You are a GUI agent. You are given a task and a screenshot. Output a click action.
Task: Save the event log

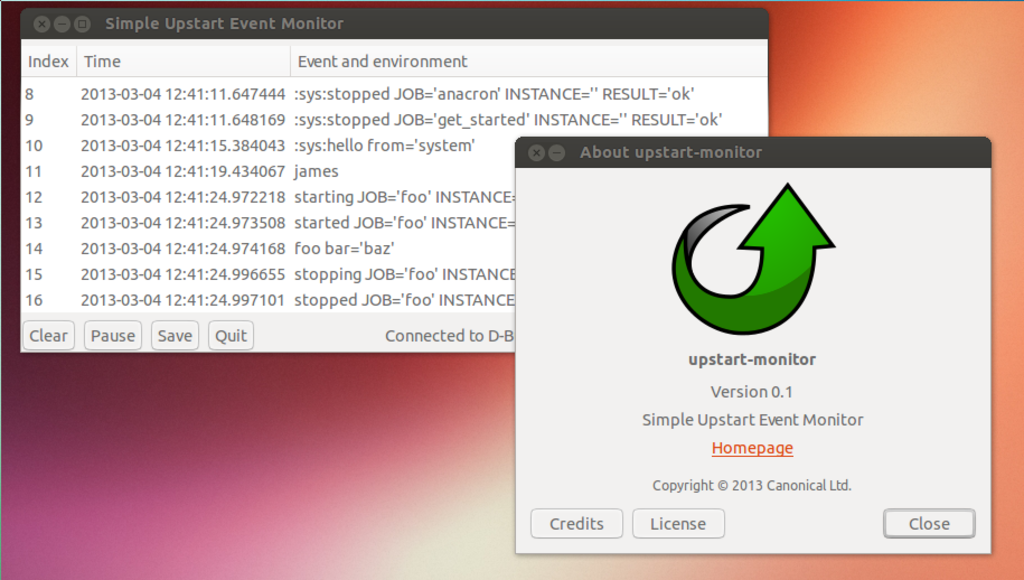click(x=174, y=336)
